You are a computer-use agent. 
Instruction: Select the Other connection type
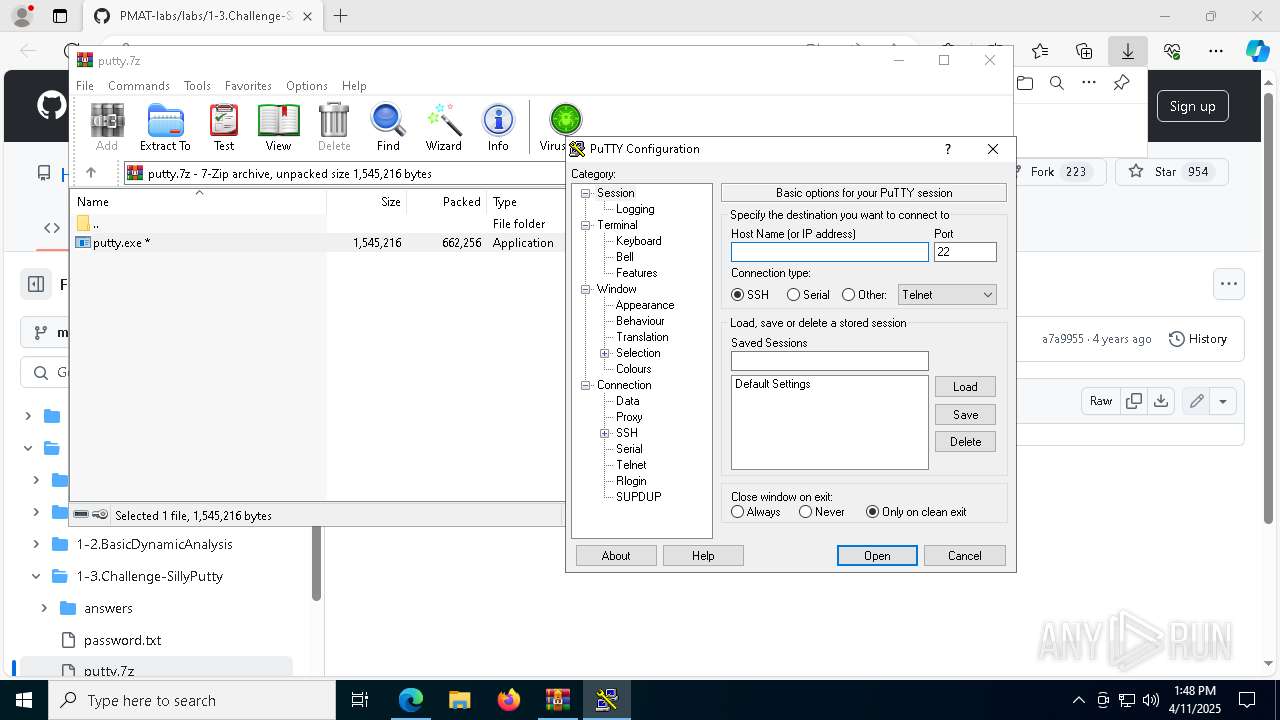(848, 295)
